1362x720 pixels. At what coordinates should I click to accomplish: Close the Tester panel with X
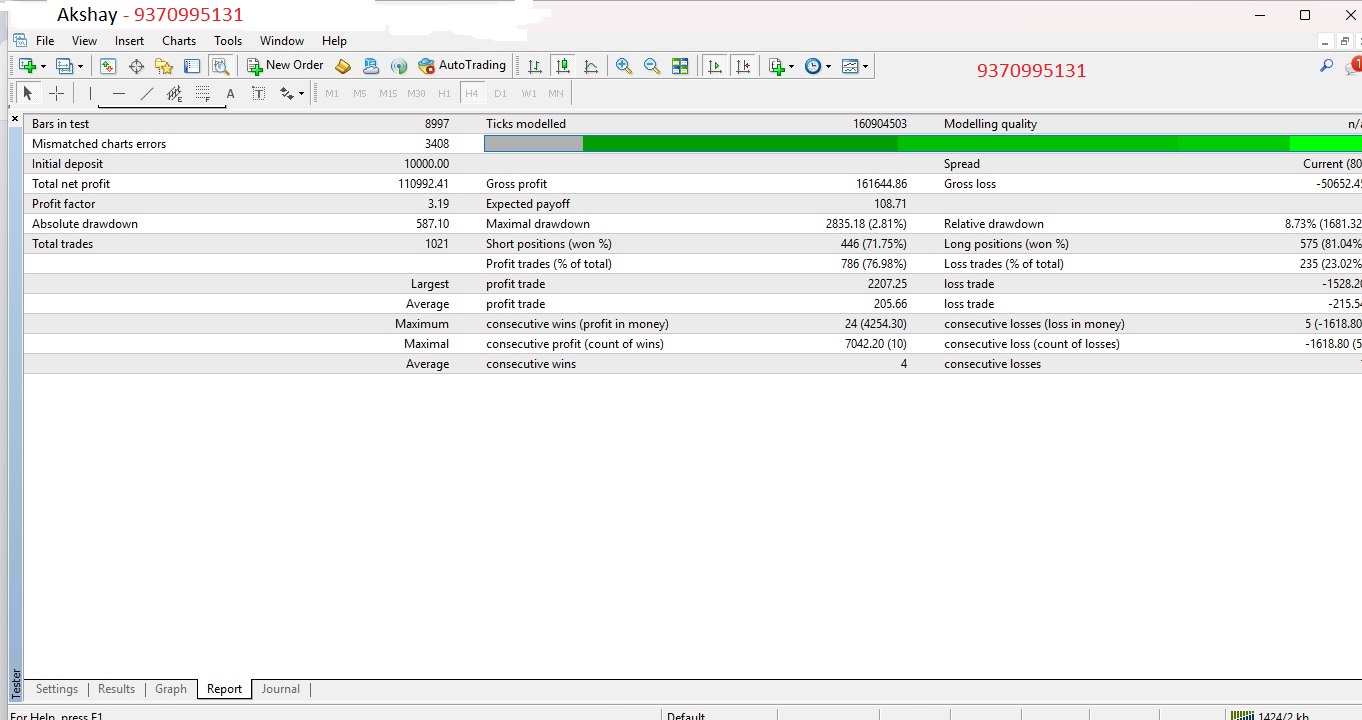[15, 119]
